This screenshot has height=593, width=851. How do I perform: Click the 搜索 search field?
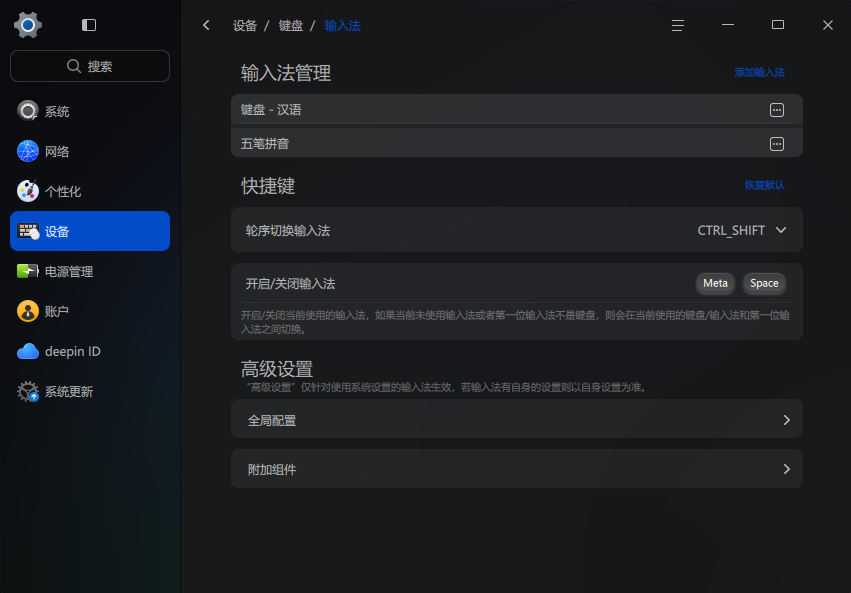pyautogui.click(x=90, y=66)
